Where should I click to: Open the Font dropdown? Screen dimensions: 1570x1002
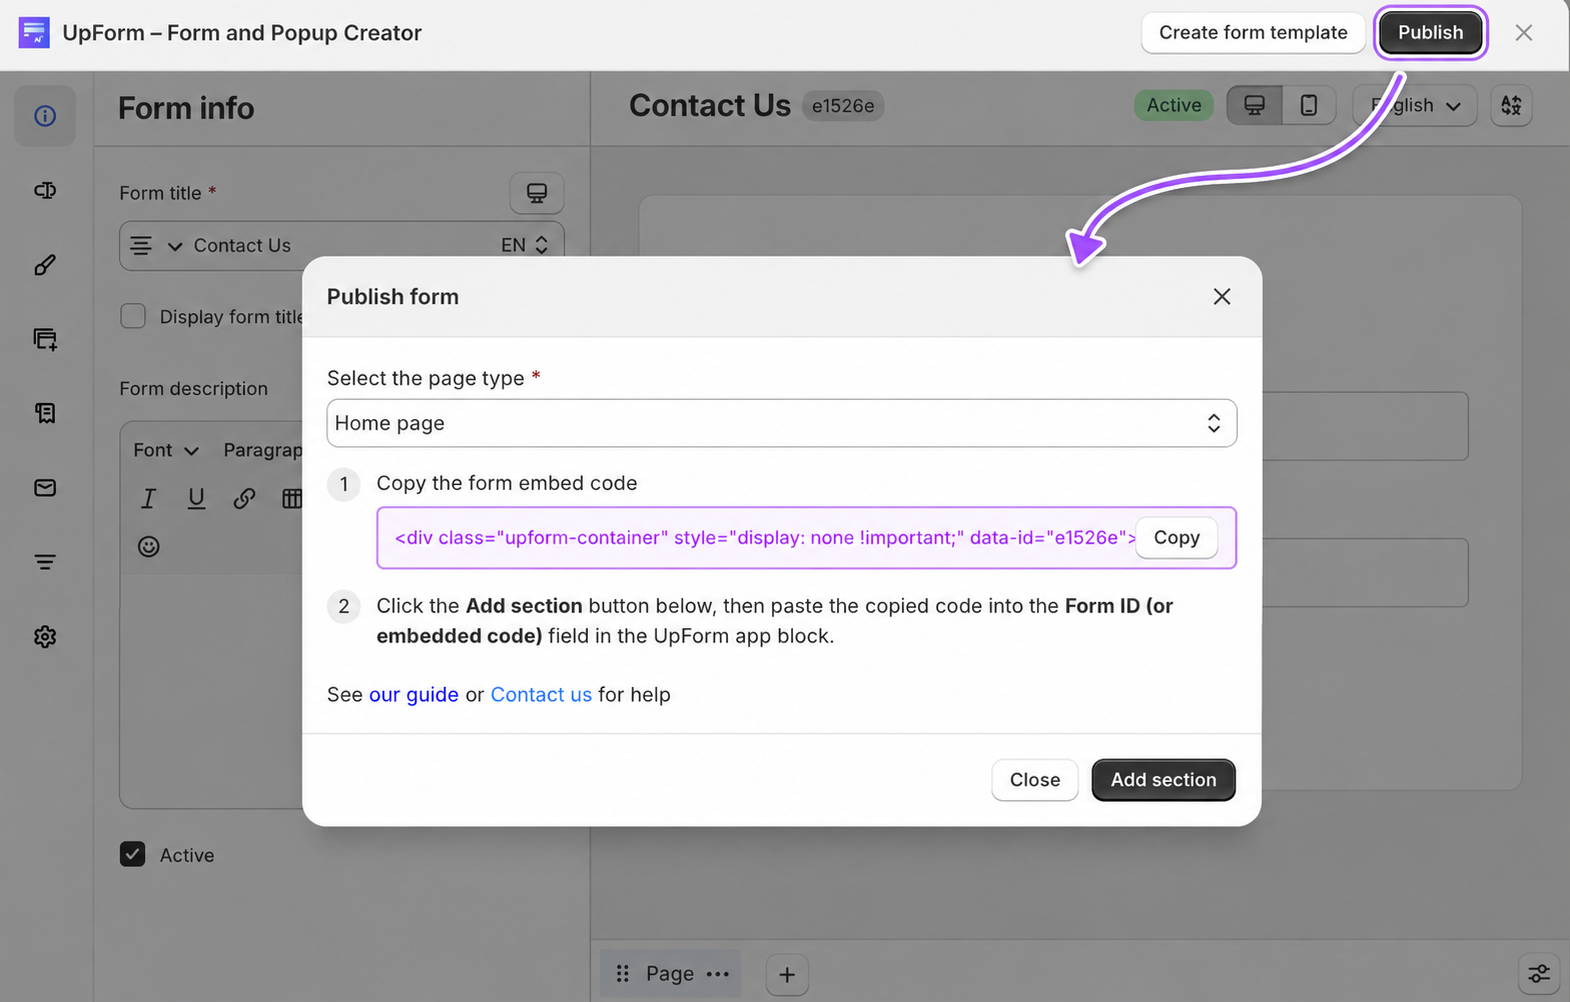(x=166, y=450)
